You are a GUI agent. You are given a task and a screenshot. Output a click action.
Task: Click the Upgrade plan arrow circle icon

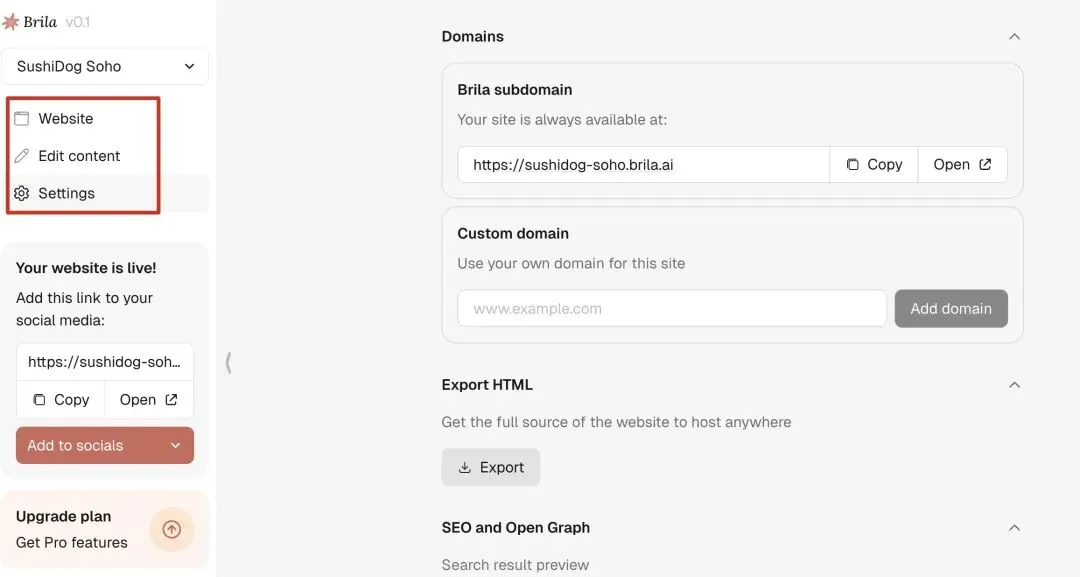coord(171,529)
